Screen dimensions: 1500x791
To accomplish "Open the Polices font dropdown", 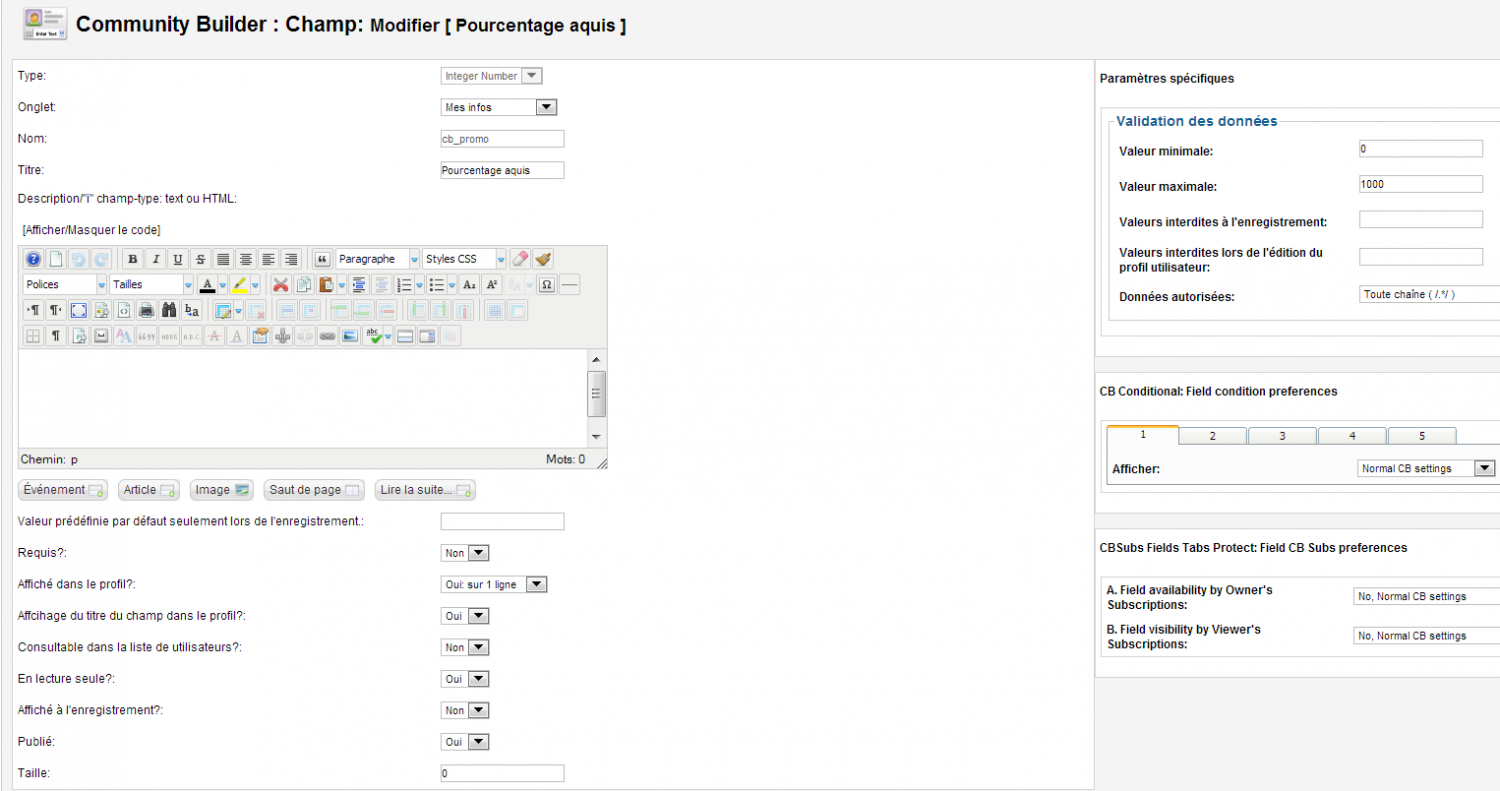I will point(65,284).
